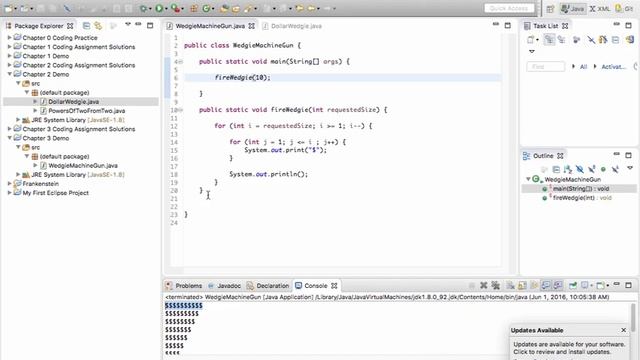Select DollarWedgie.java in Package Explorer
Viewport: 640px width, 360px height.
point(73,102)
